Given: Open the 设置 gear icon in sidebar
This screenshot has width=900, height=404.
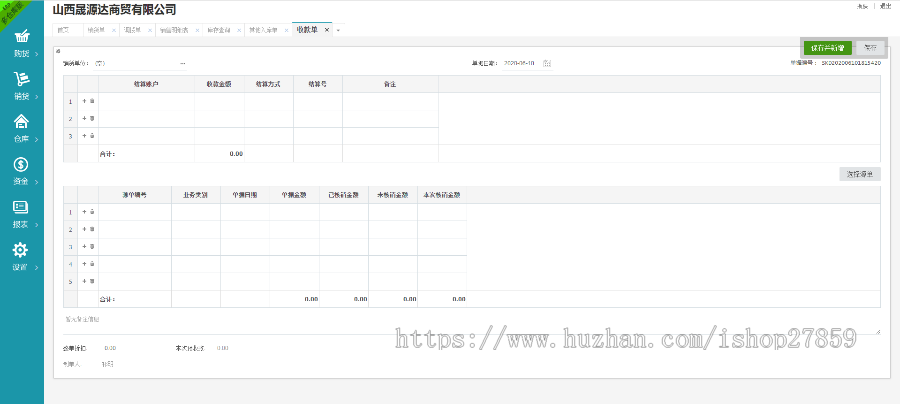Looking at the screenshot, I should tap(21, 250).
